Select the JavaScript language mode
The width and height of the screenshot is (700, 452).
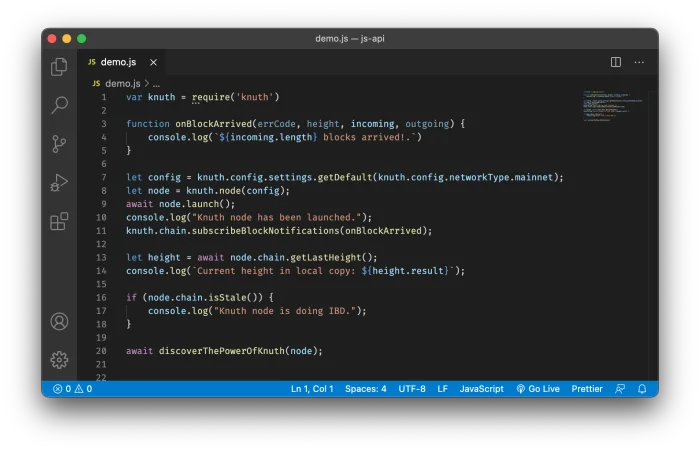point(482,389)
